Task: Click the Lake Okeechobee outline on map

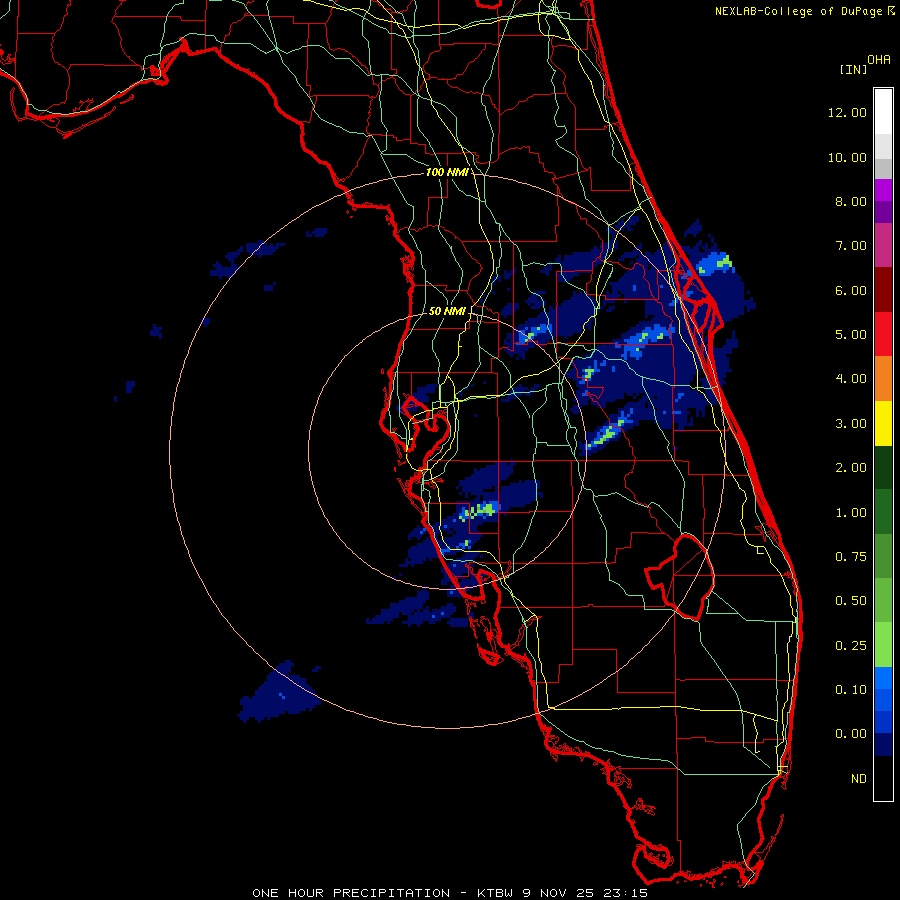Action: click(680, 576)
